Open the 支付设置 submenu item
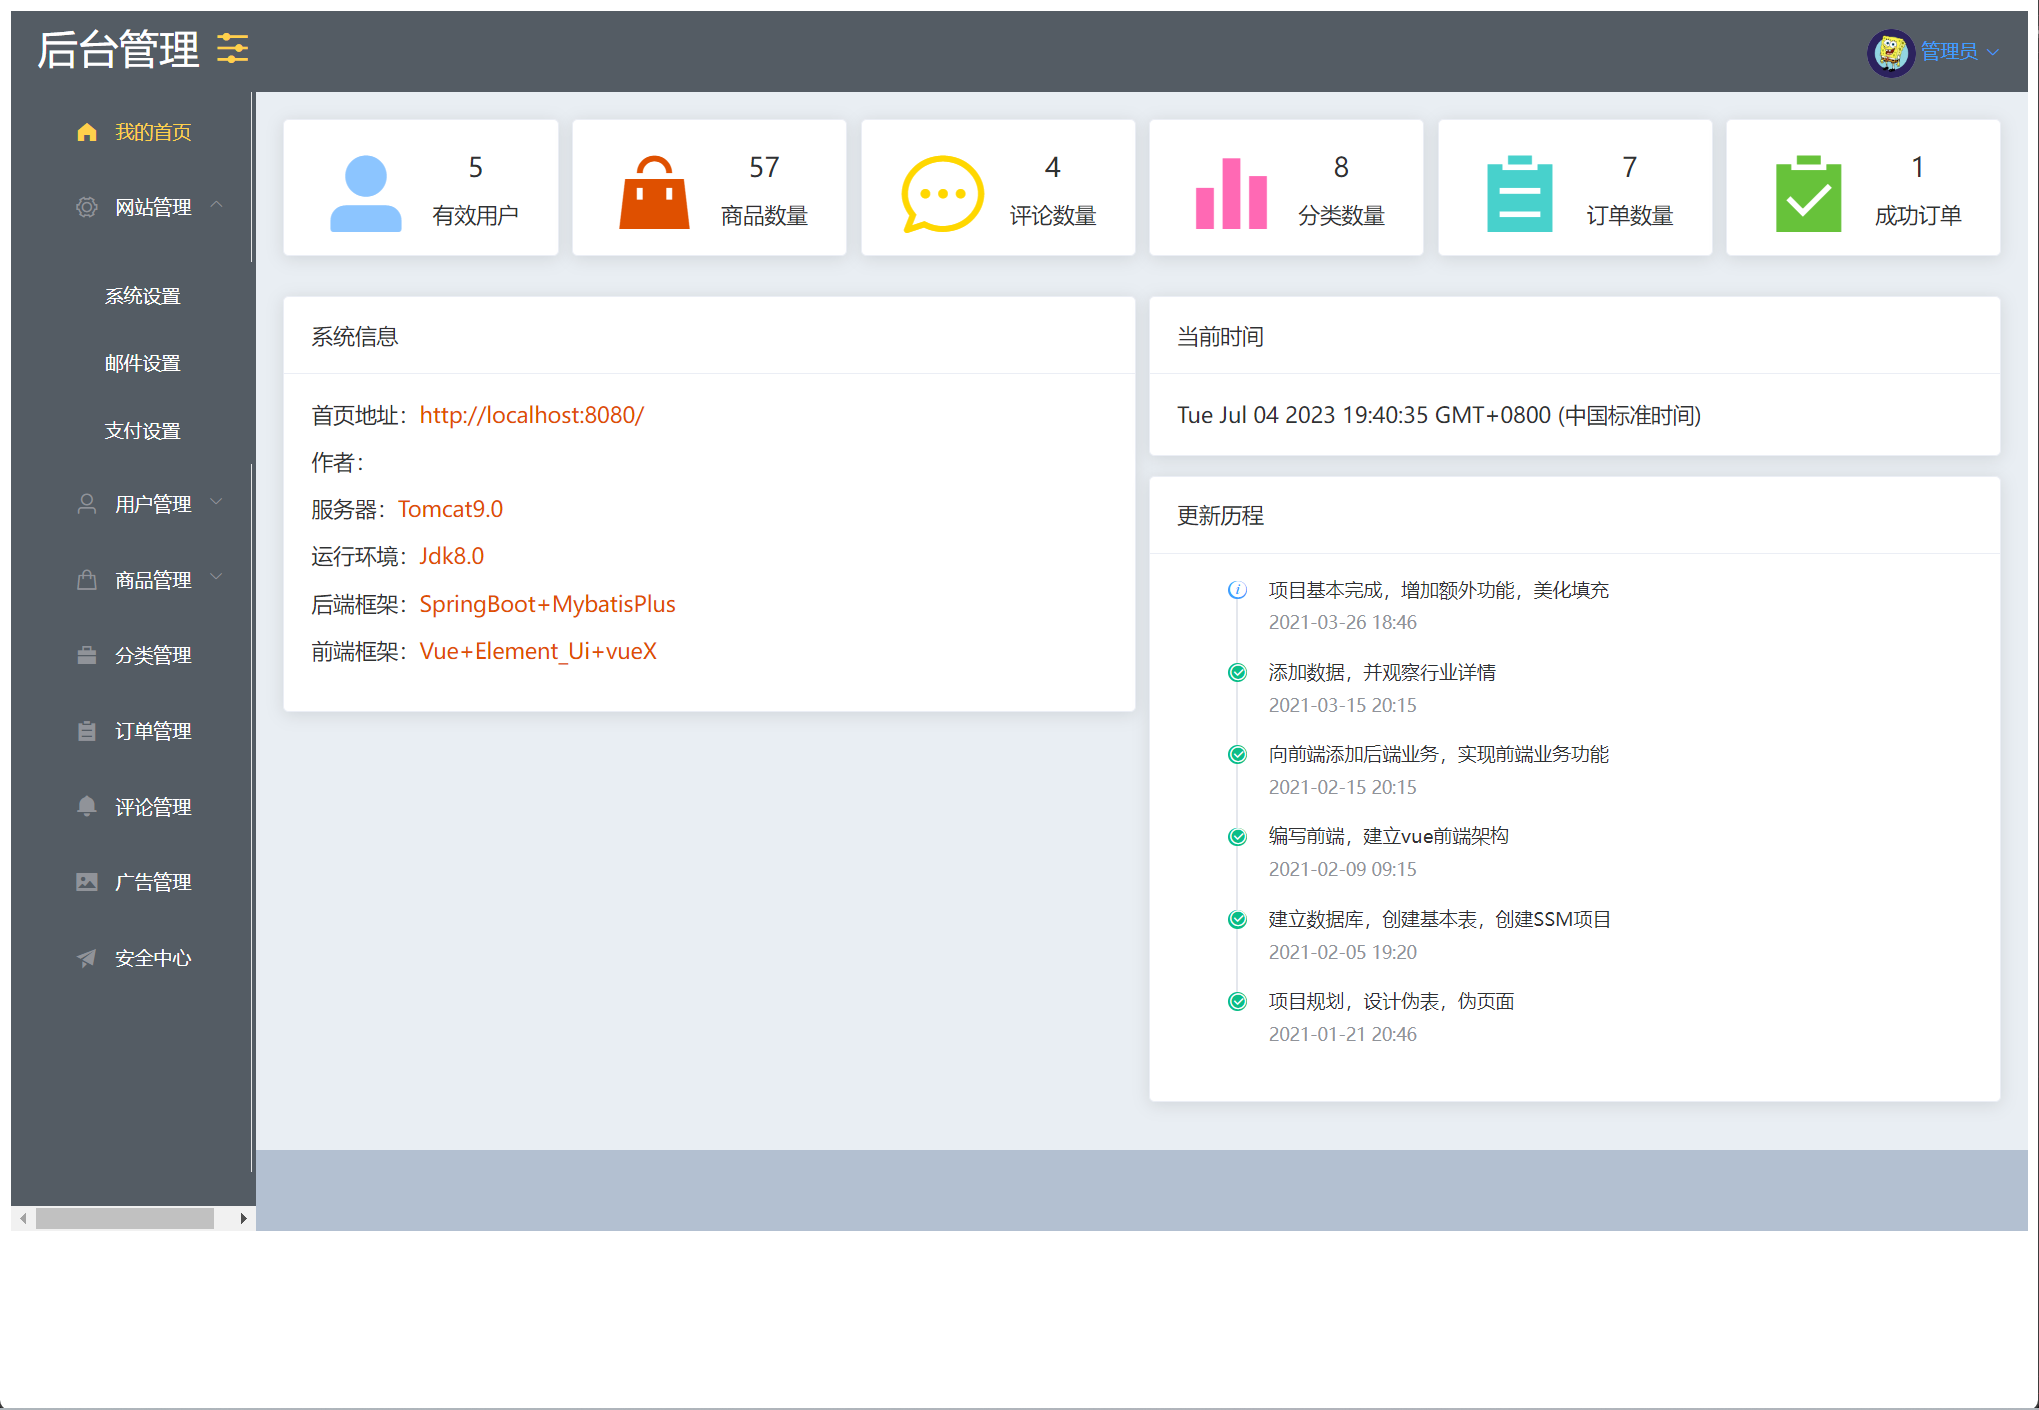The image size is (2039, 1410). tap(142, 431)
